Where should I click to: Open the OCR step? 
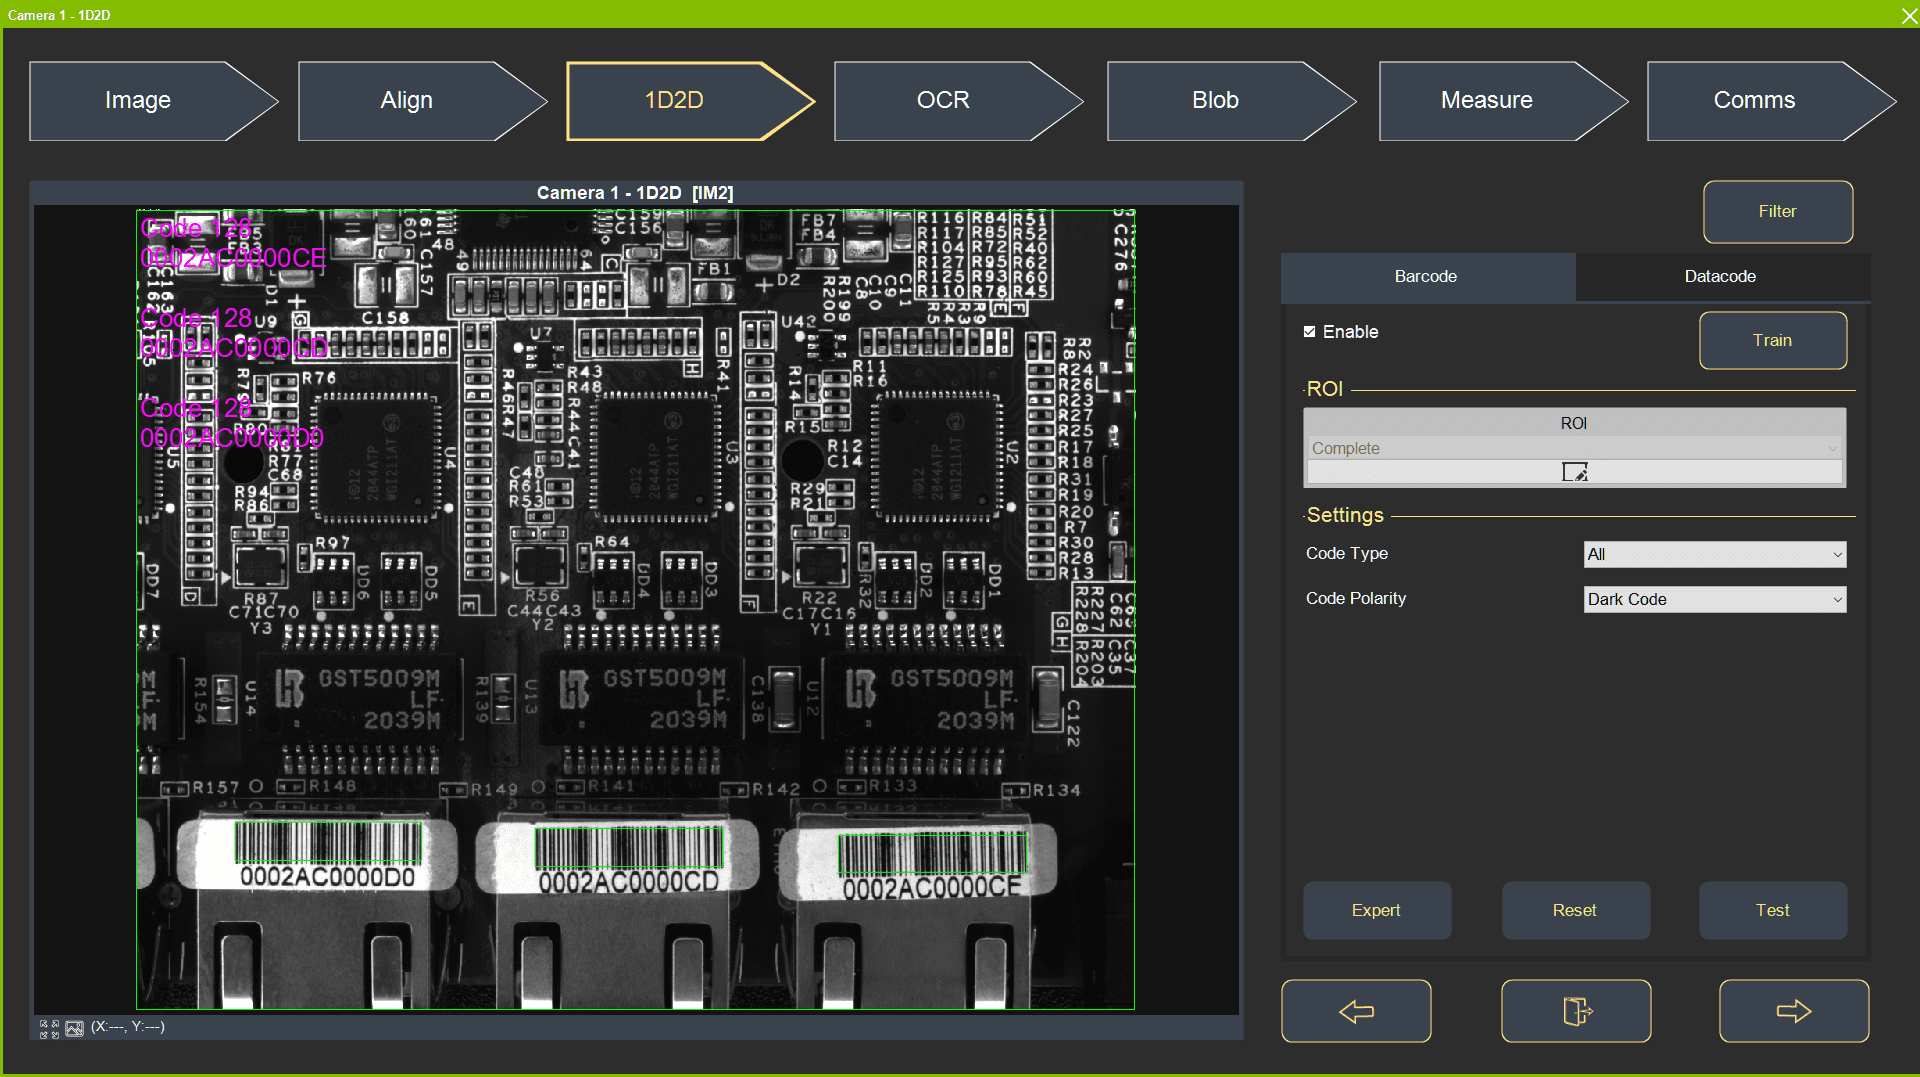(958, 101)
